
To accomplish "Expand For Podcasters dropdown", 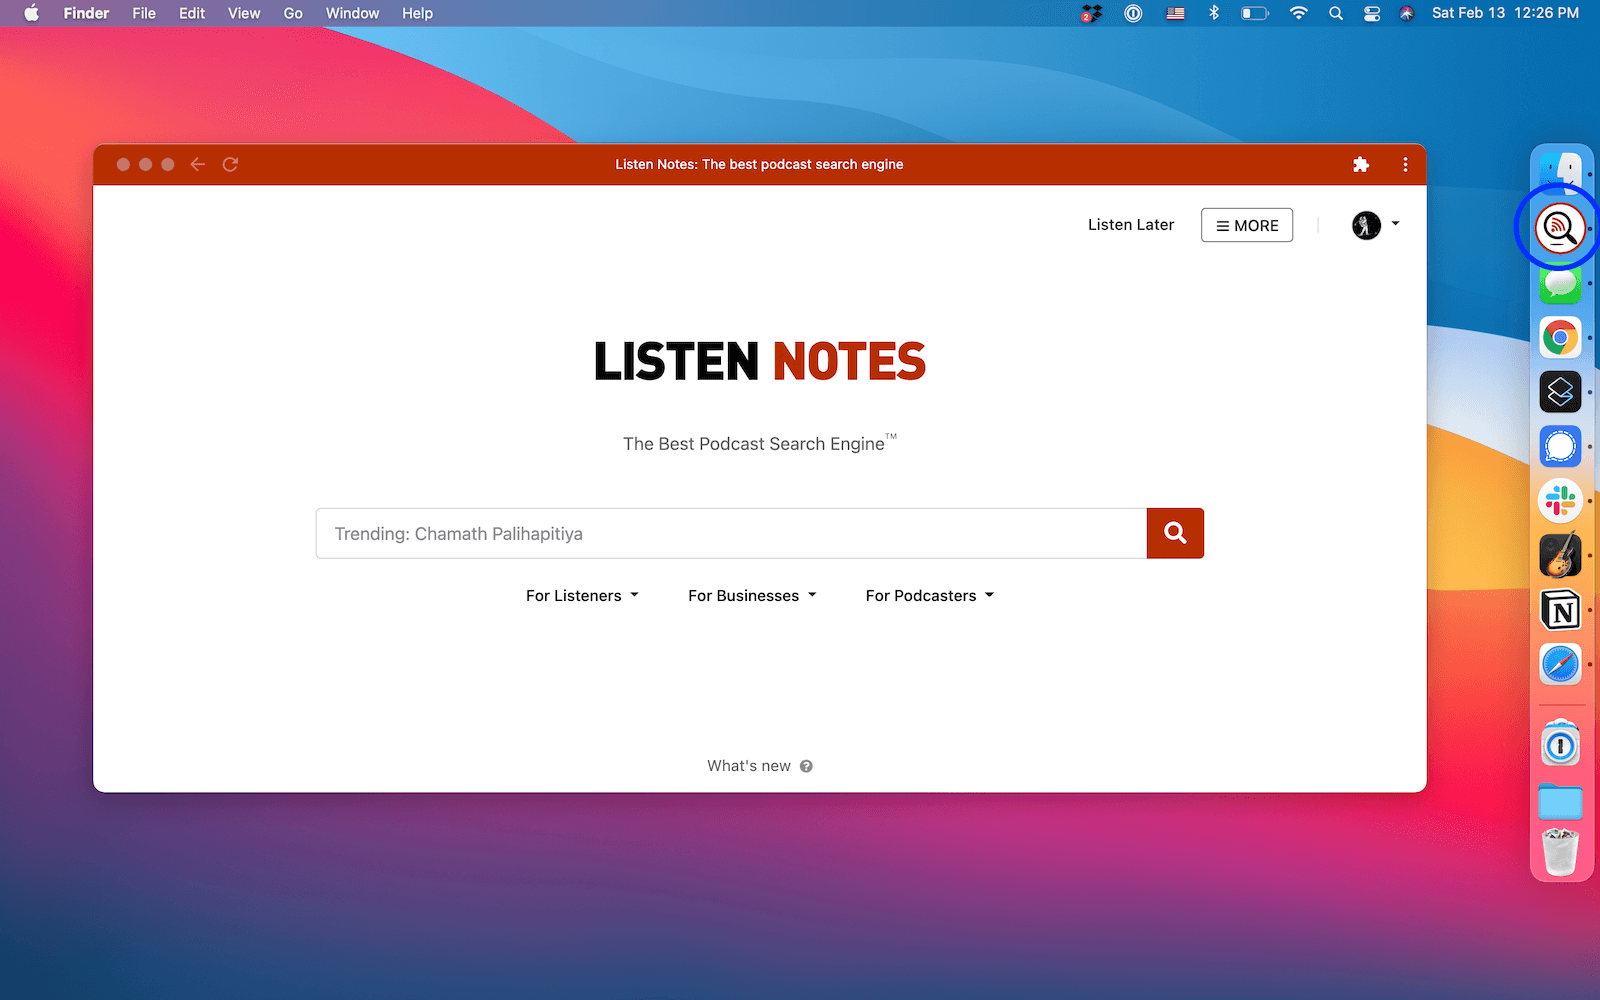I will (x=930, y=595).
